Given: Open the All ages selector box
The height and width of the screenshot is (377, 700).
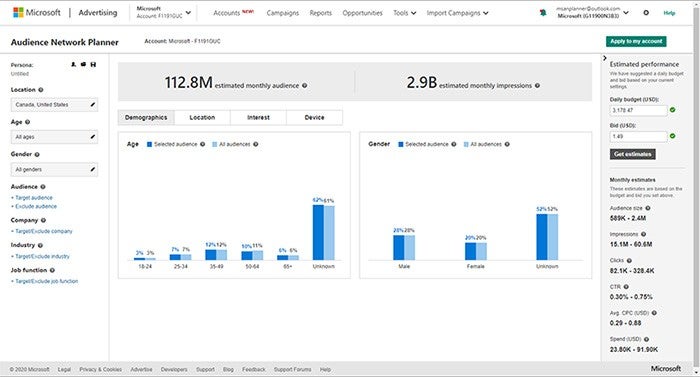Looking at the screenshot, I should [54, 137].
